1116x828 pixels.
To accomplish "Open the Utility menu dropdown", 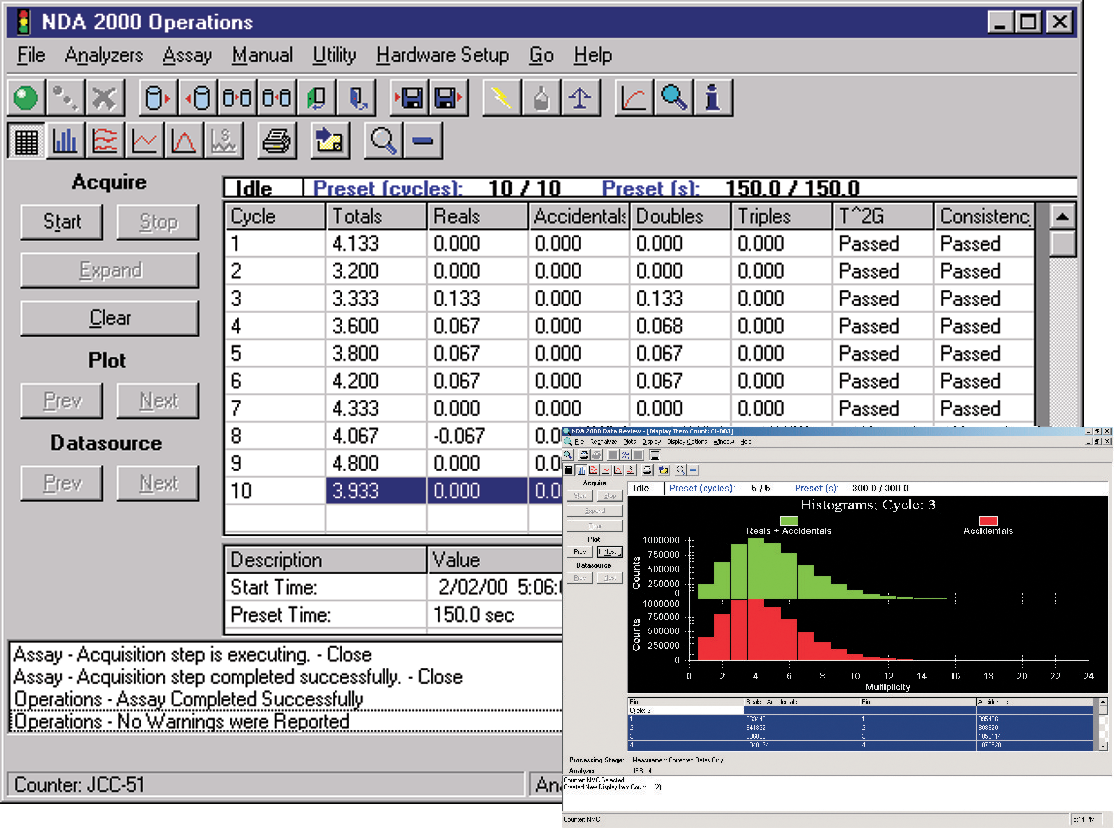I will click(334, 55).
